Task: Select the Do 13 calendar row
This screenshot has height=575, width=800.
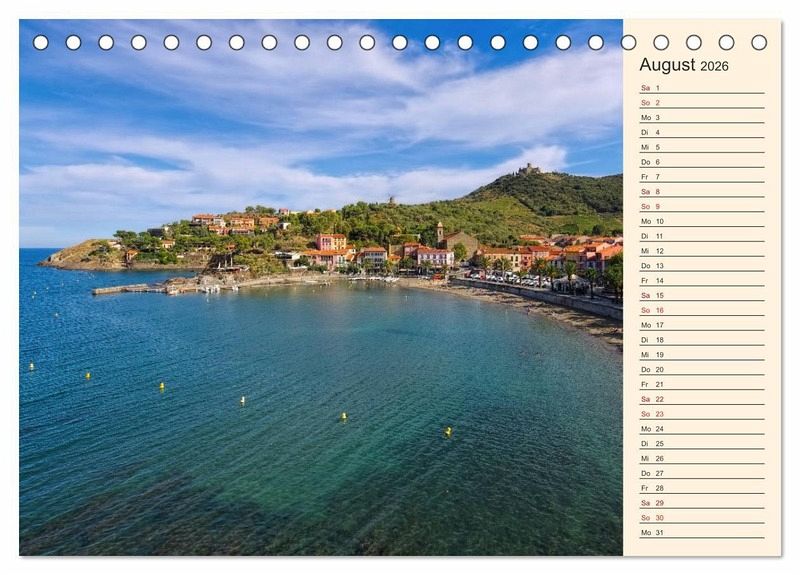Action: (702, 265)
